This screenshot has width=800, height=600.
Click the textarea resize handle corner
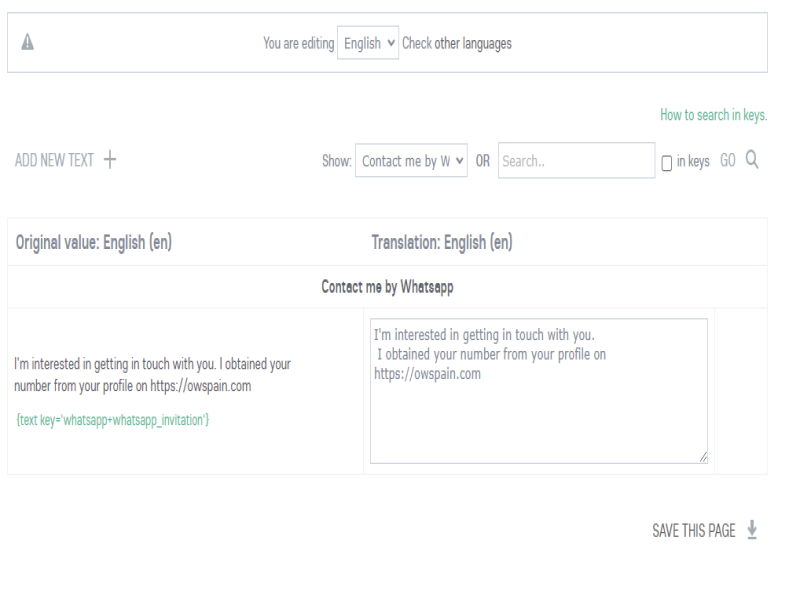701,457
